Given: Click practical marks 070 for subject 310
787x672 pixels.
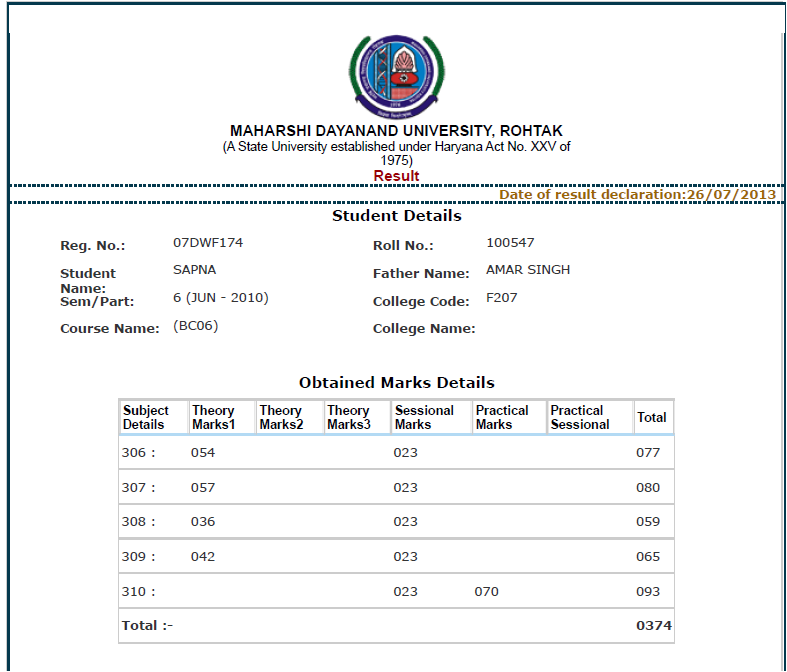Looking at the screenshot, I should click(487, 592).
